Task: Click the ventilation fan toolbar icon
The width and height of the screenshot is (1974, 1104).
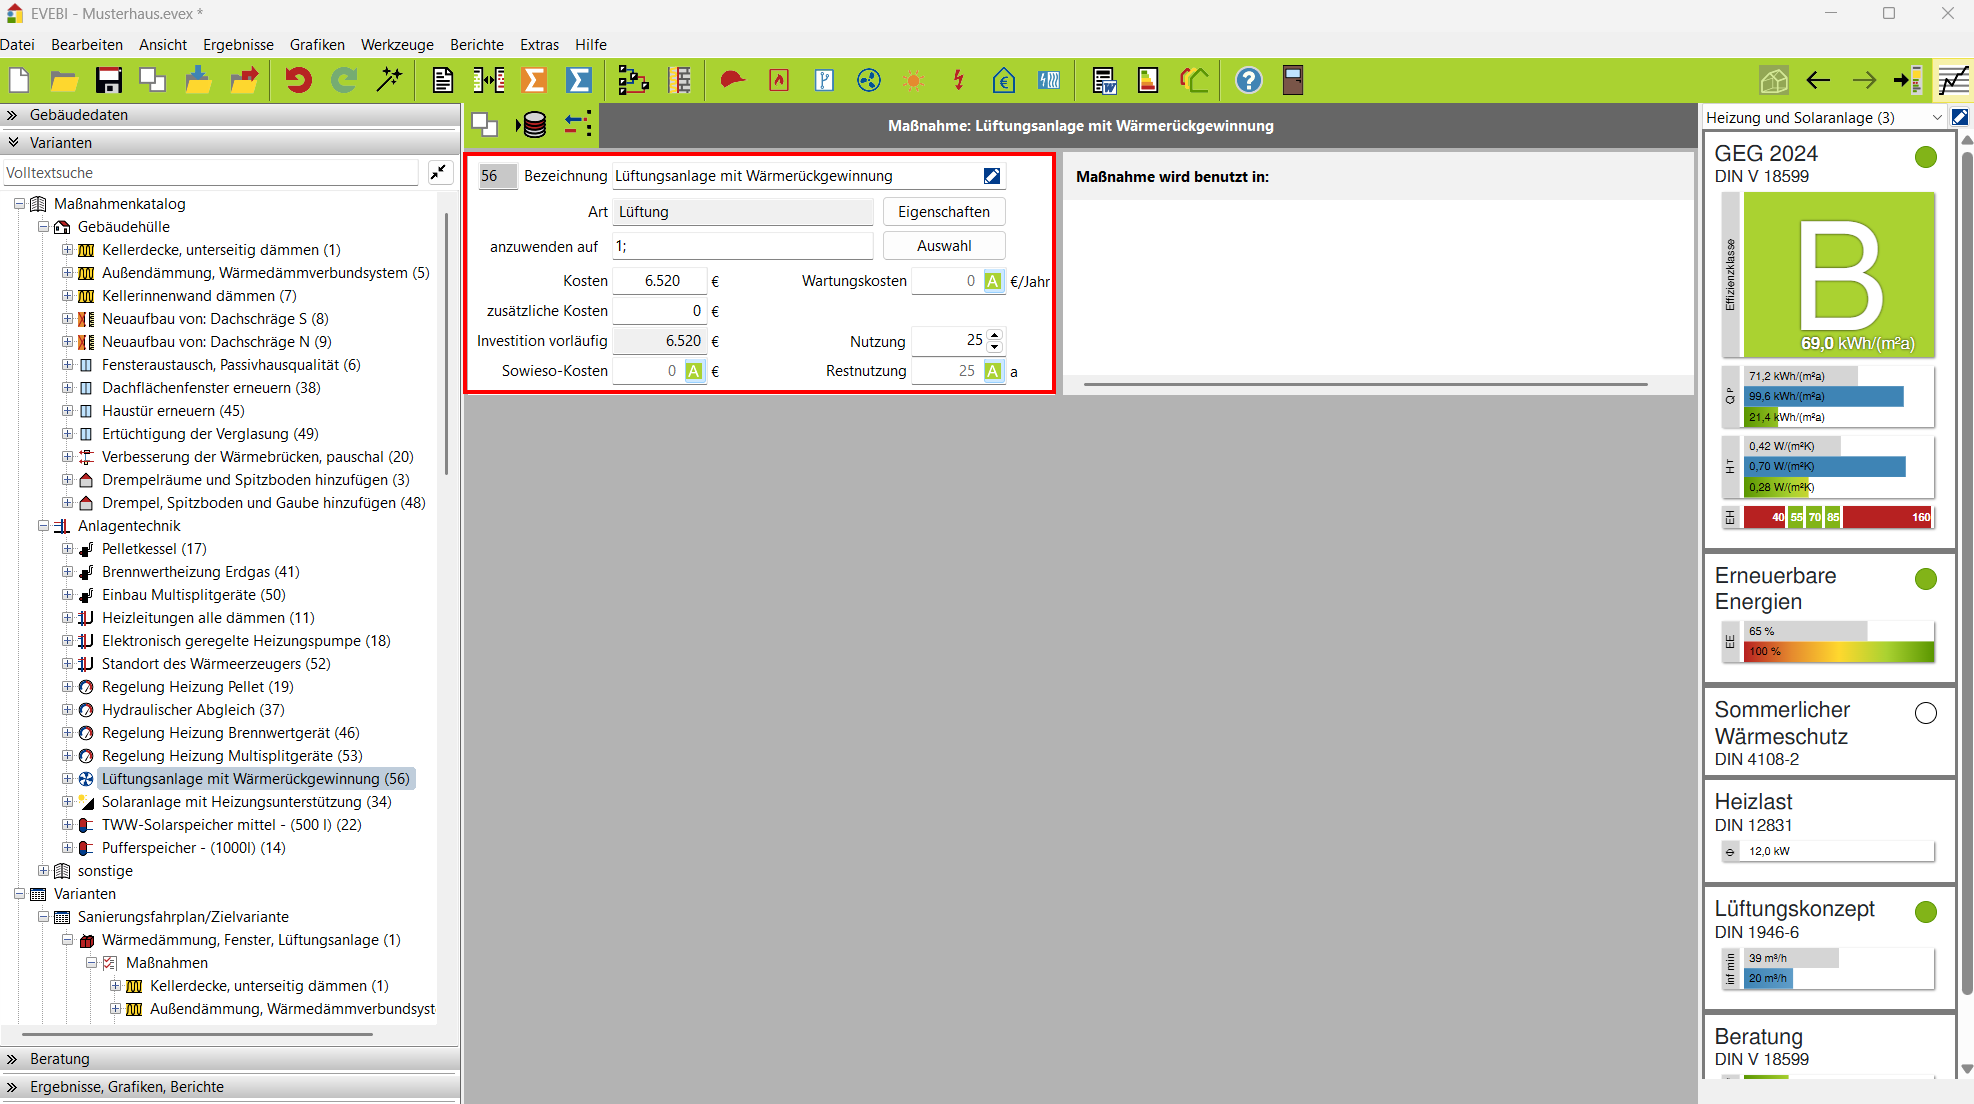Action: pos(868,81)
